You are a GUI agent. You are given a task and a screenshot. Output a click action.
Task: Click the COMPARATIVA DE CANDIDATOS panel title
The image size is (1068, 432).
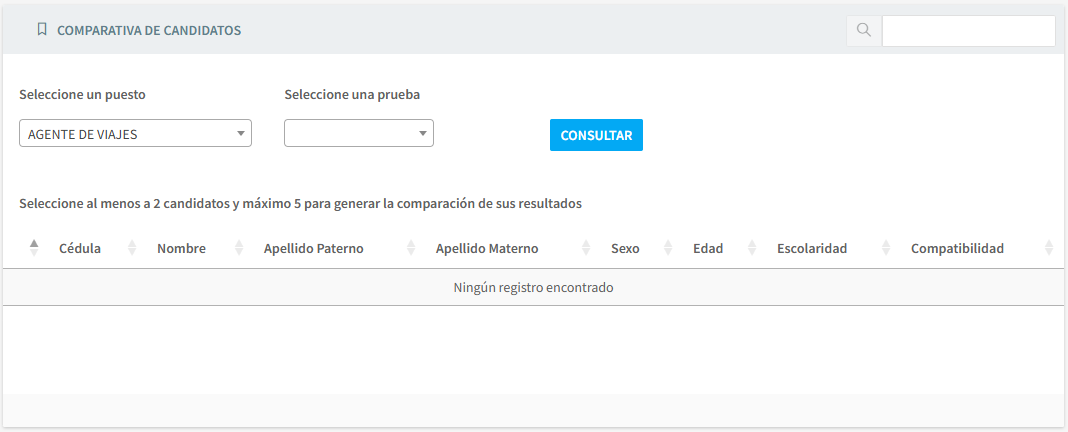click(x=149, y=31)
